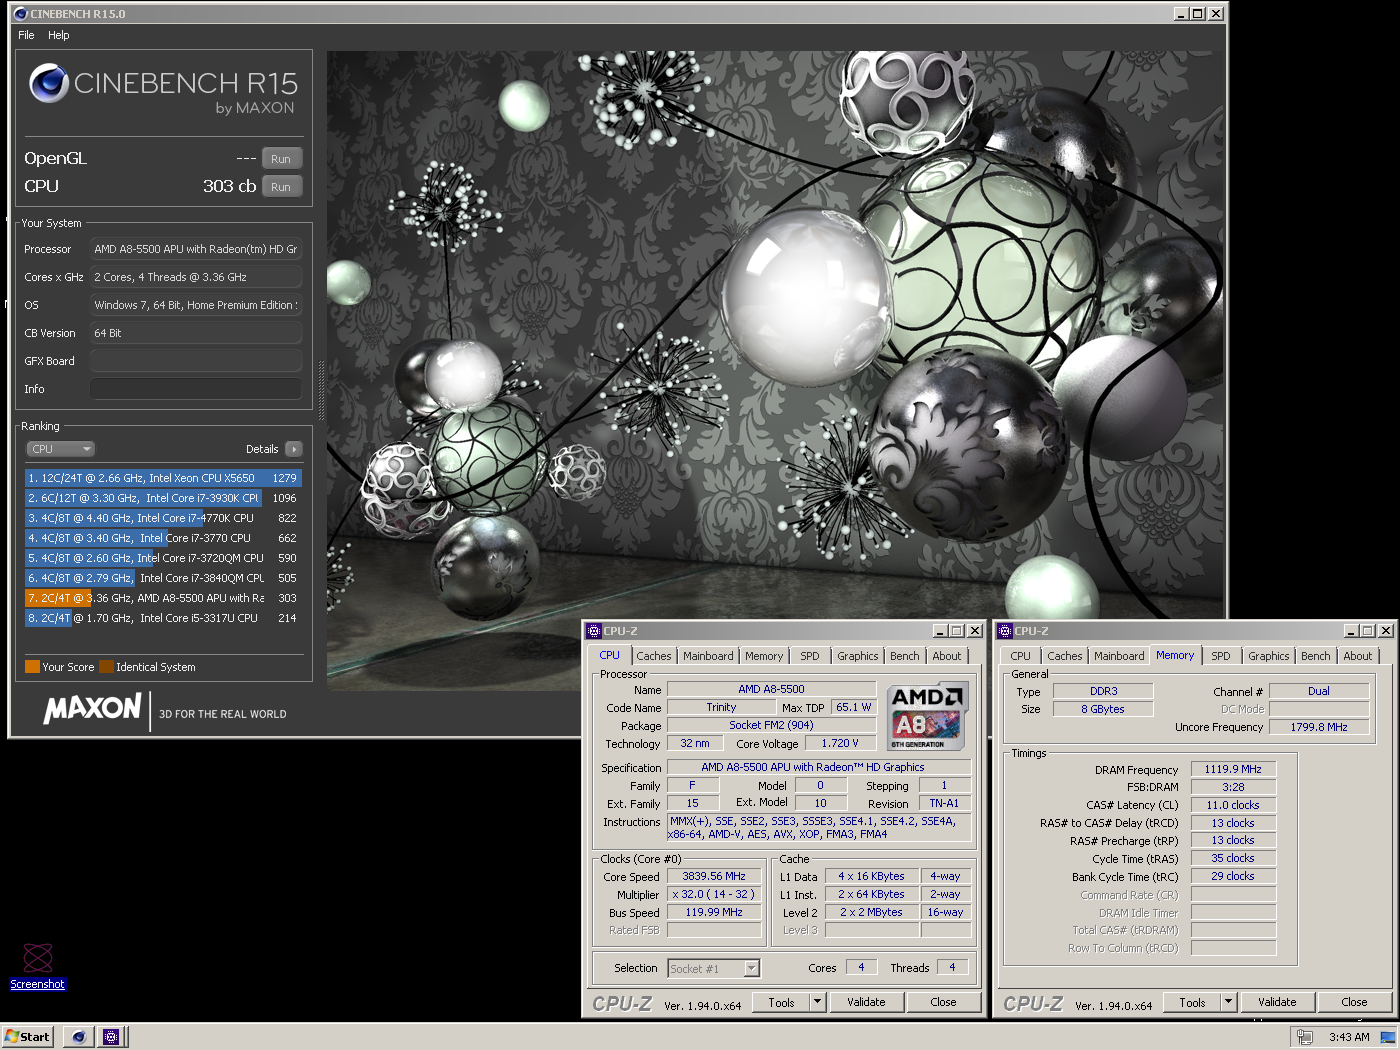Select ranking row 8 Core i5-3317U
Screen dimensions: 1400x1050
(x=163, y=618)
